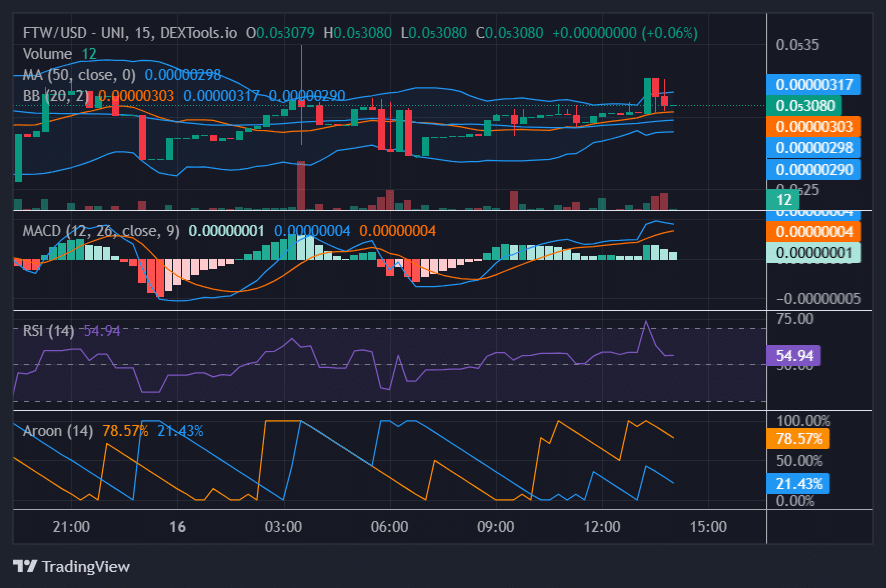The height and width of the screenshot is (588, 886).
Task: Click the Aroon legend value 21.43%
Action: [180, 431]
